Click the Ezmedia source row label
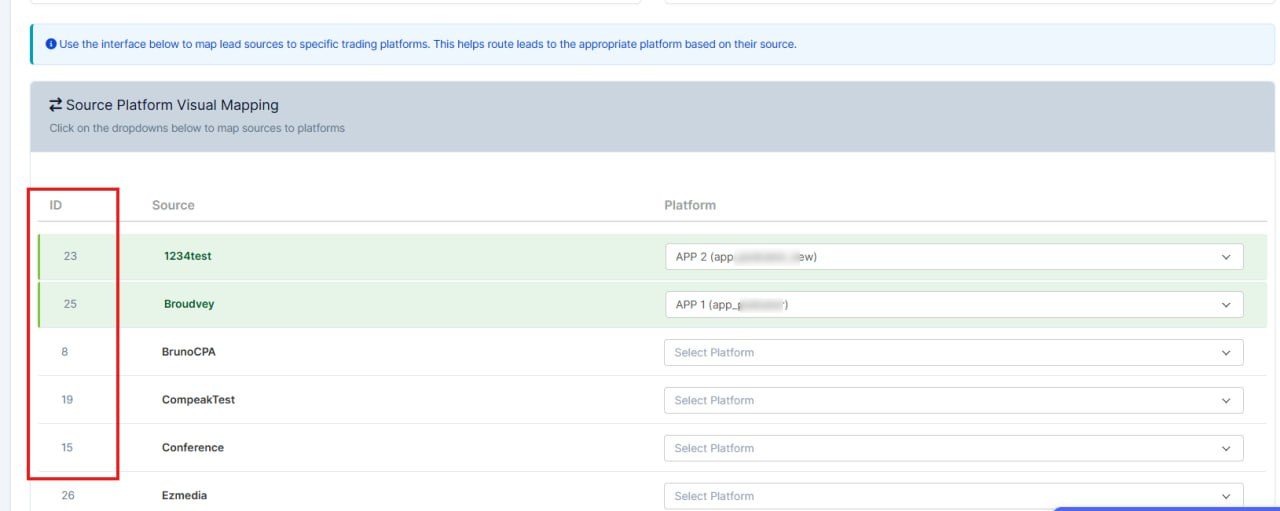The image size is (1280, 511). click(185, 496)
